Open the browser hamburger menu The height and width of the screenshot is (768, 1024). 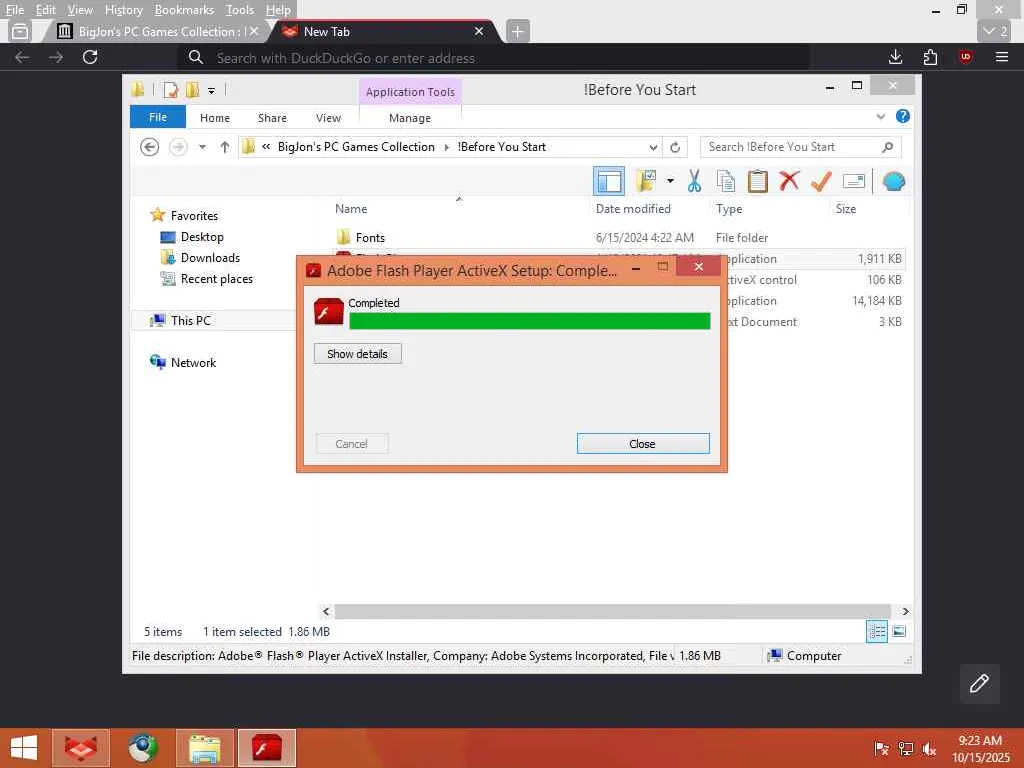point(1002,57)
